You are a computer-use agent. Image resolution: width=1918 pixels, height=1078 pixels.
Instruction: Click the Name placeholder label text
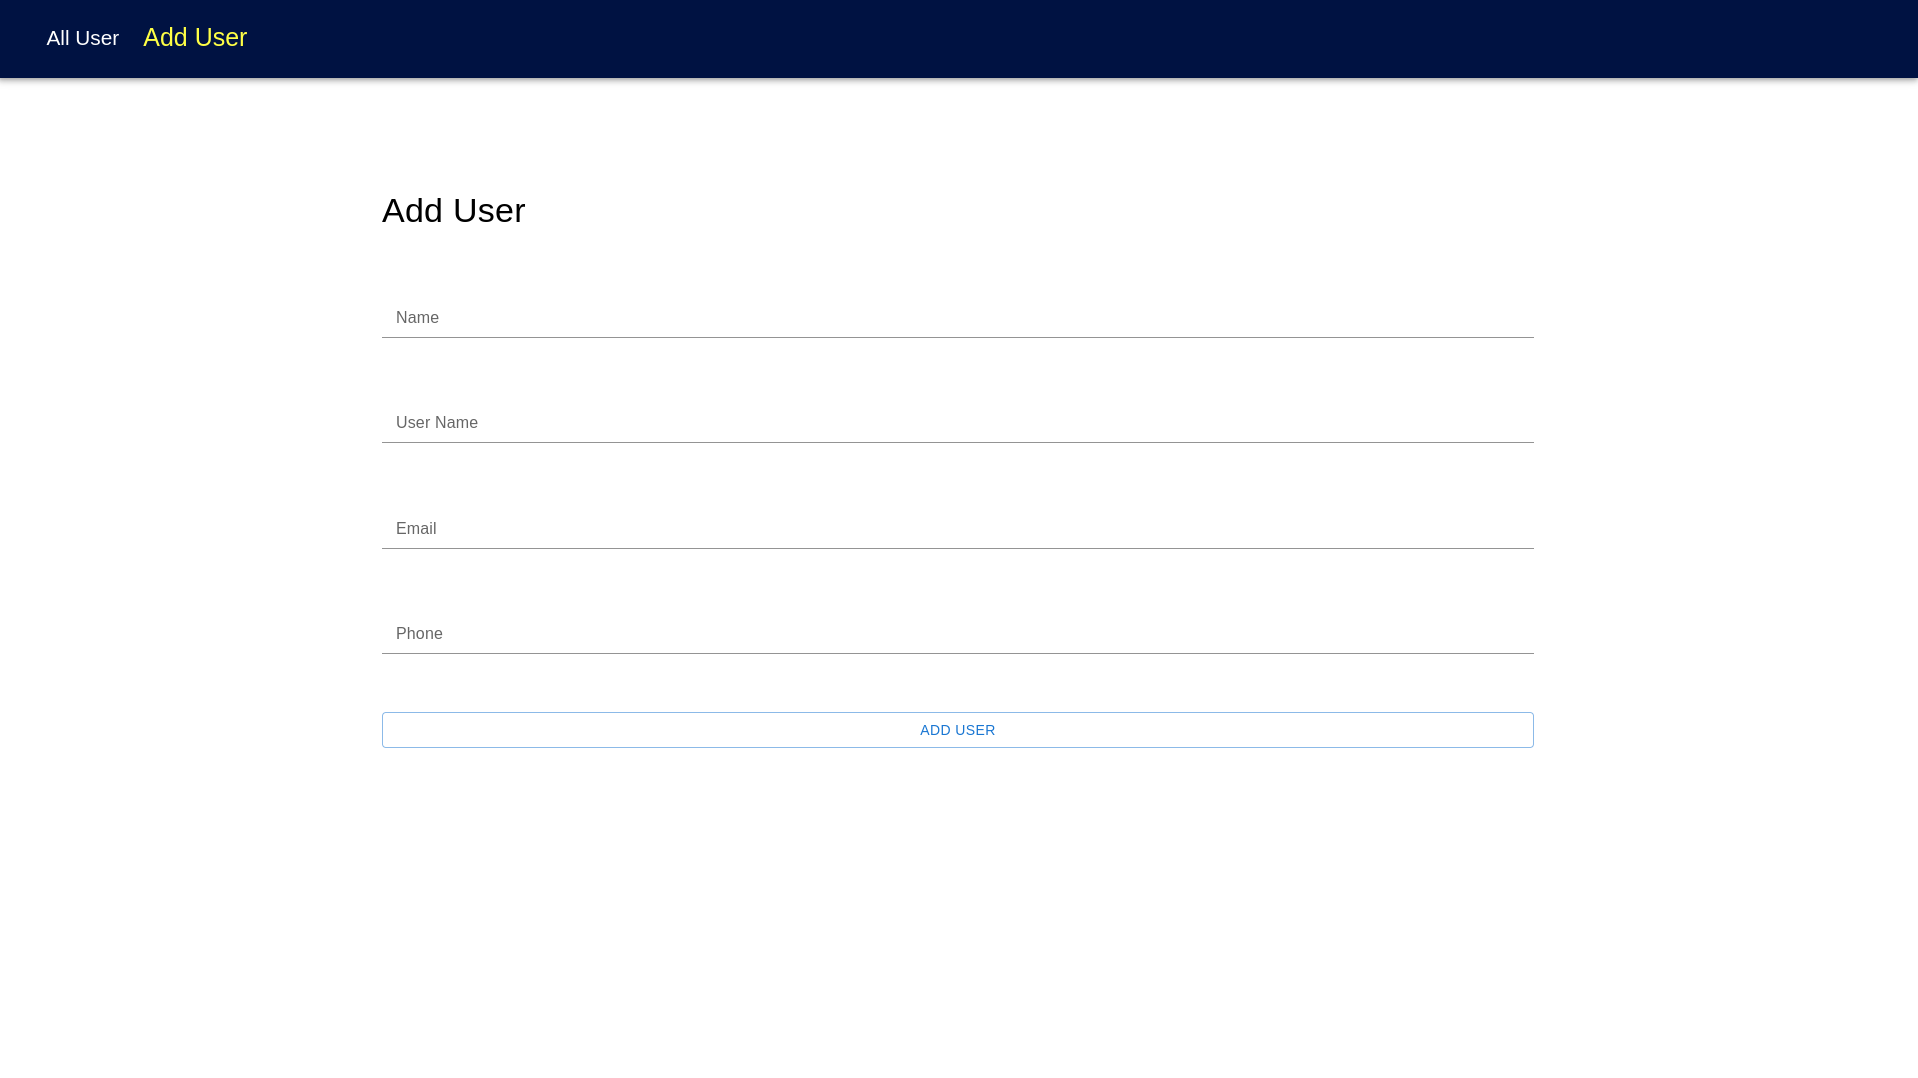point(417,318)
